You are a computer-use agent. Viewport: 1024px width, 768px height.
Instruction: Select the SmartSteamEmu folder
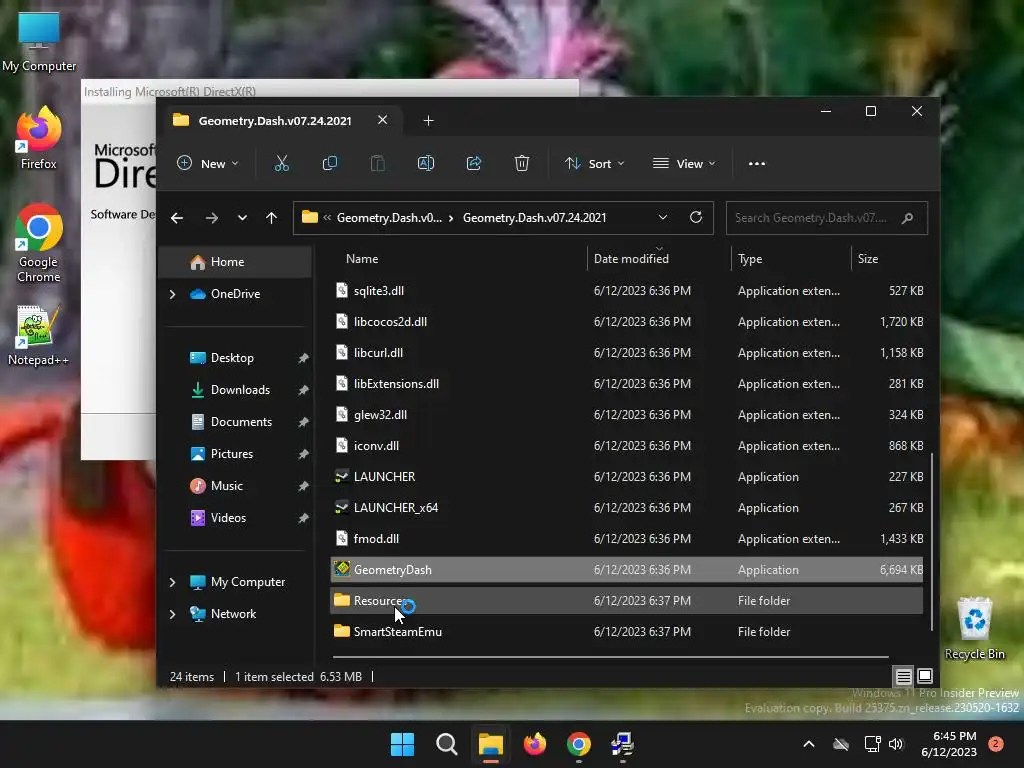point(627,632)
